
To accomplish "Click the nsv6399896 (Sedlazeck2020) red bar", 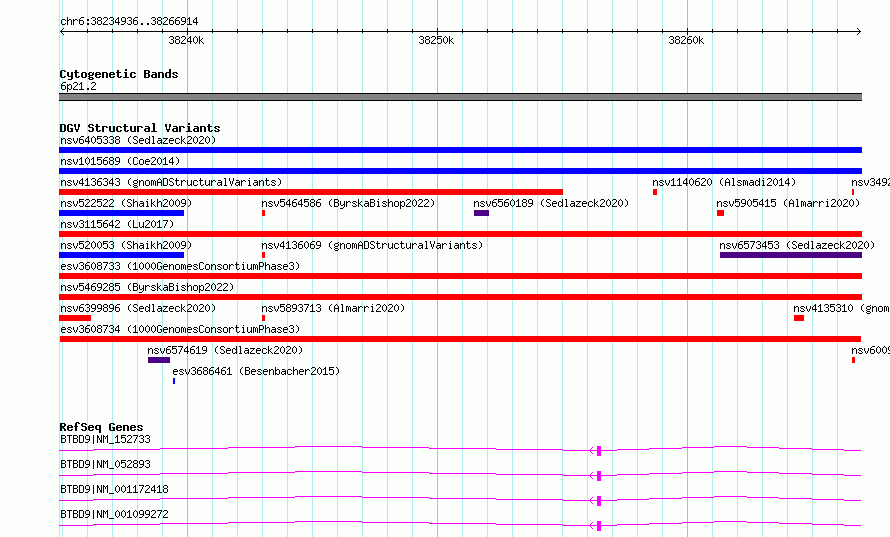I will (75, 318).
